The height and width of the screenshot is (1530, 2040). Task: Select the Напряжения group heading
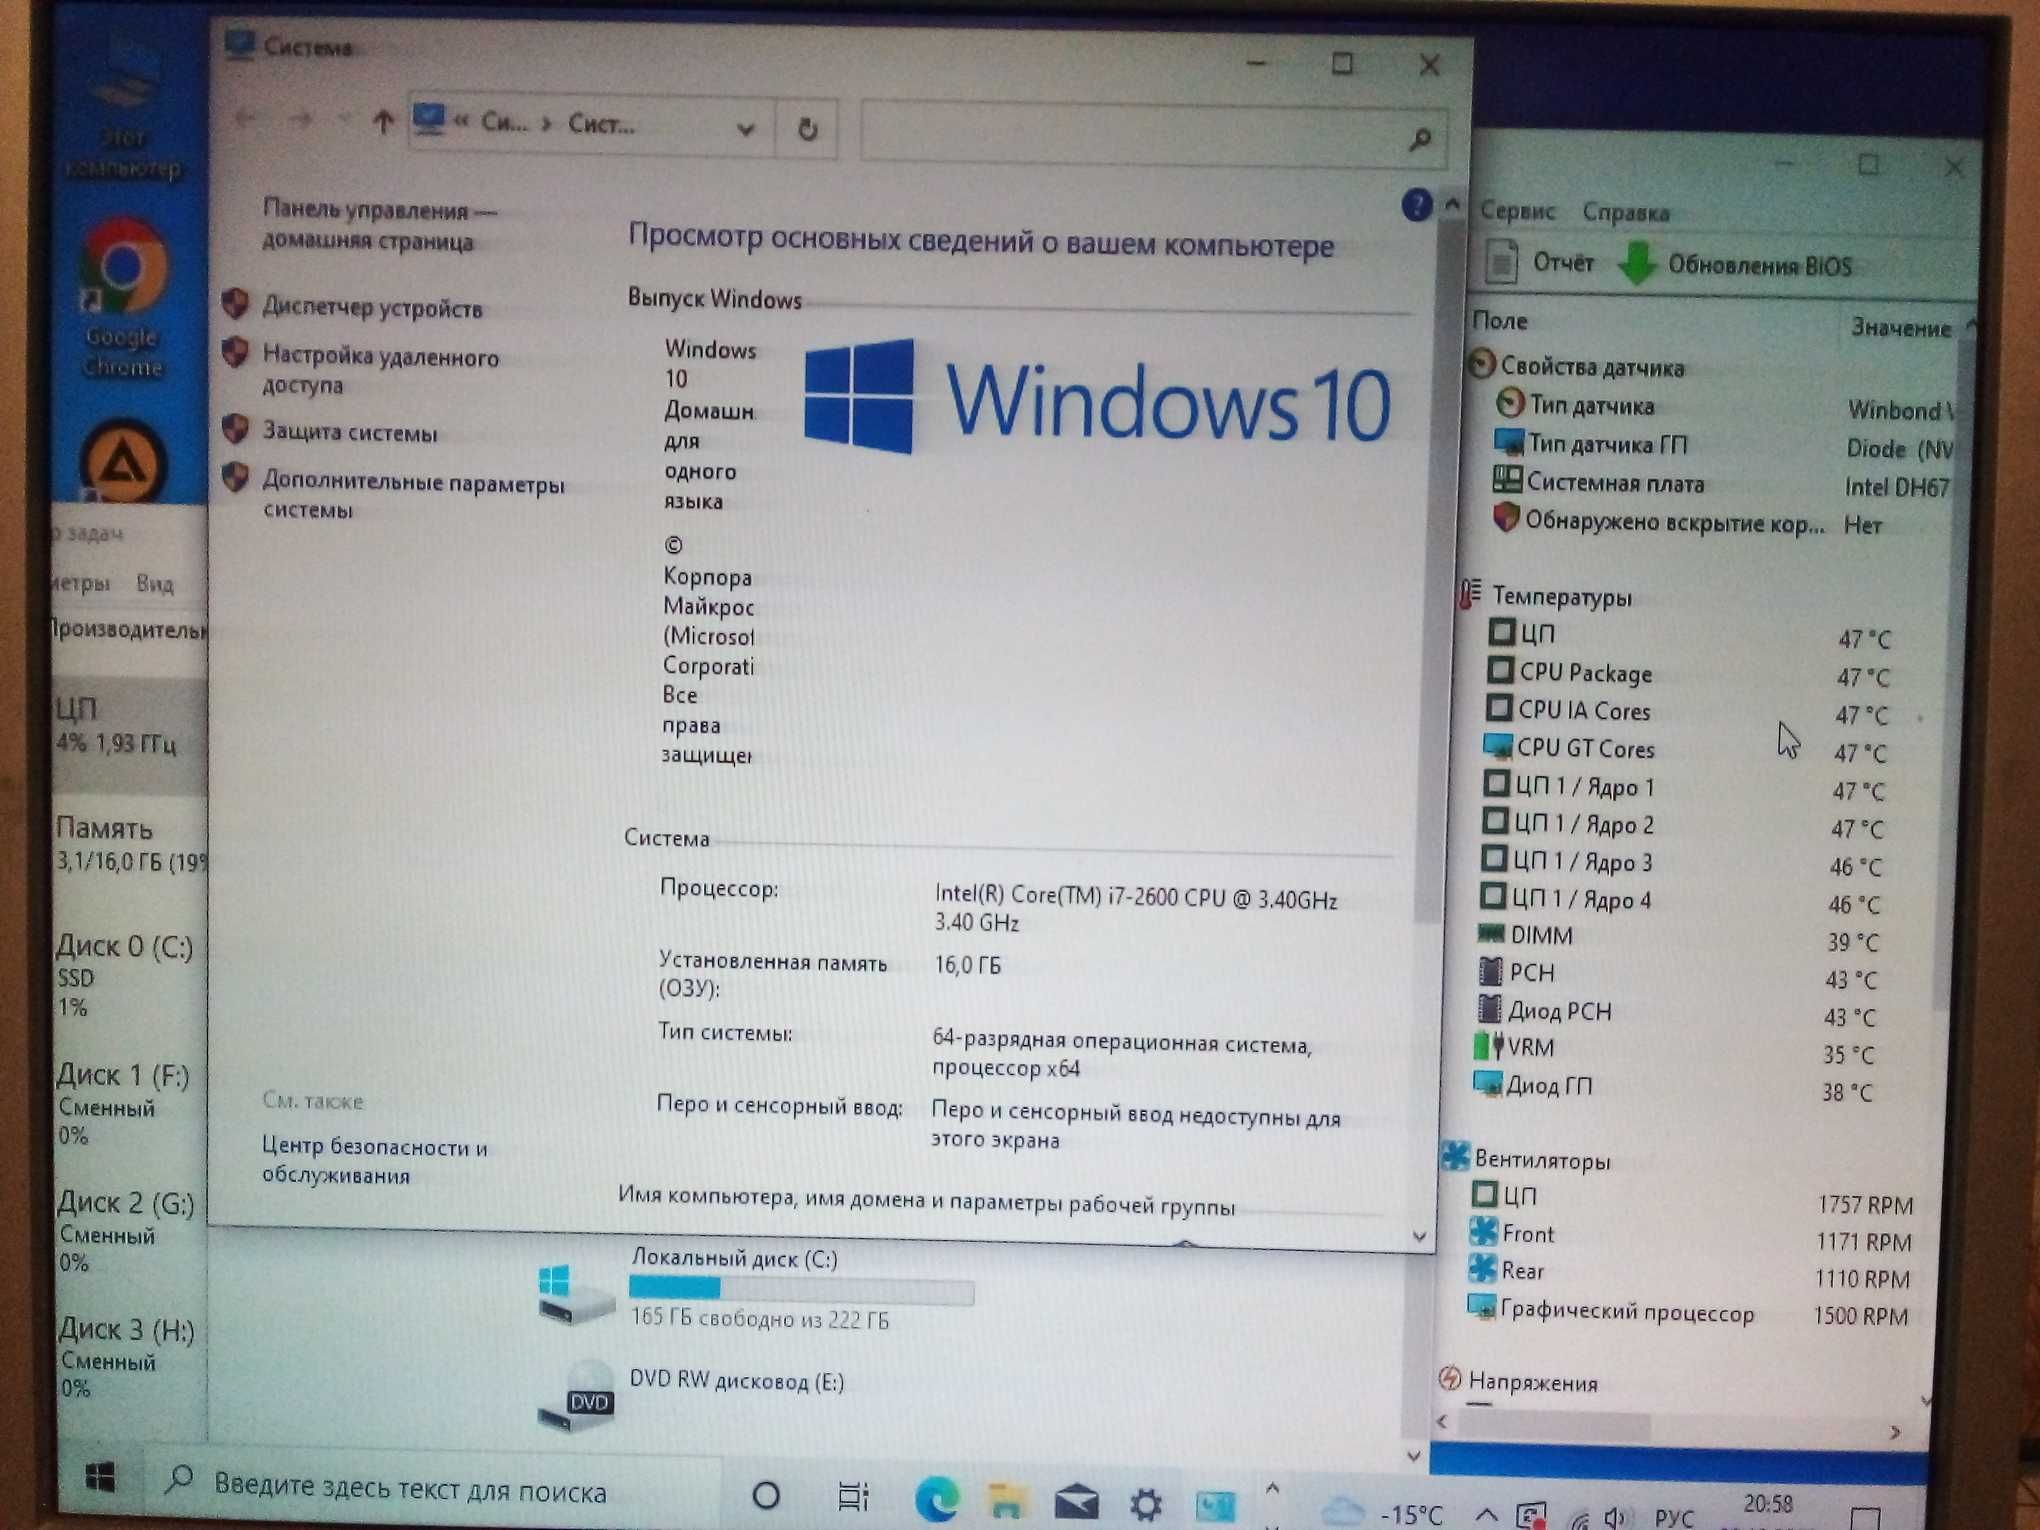click(1518, 1382)
